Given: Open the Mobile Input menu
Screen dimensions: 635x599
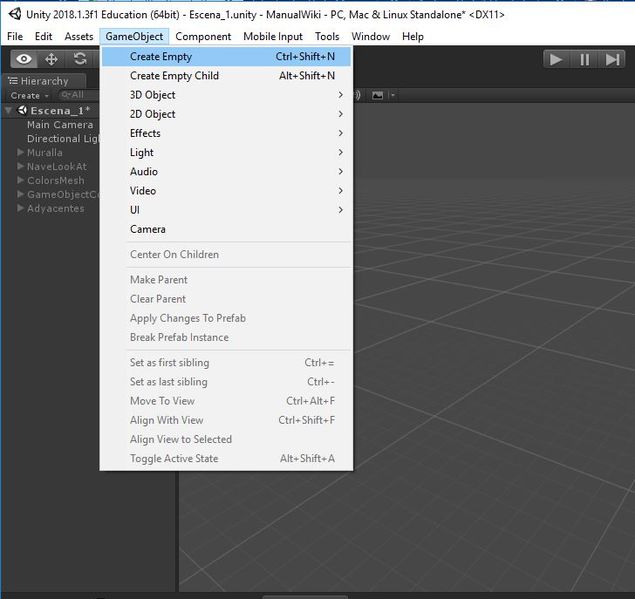Looking at the screenshot, I should point(273,36).
